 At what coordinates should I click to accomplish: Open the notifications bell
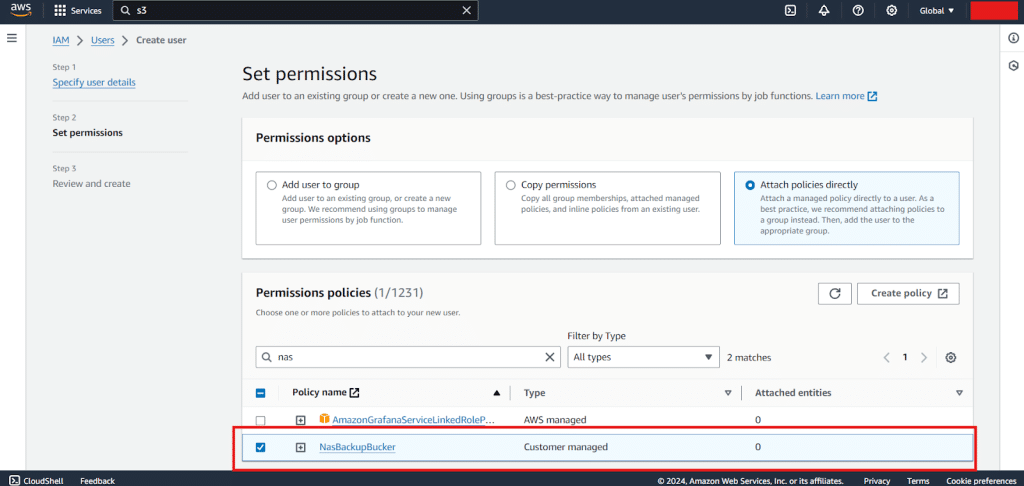coord(824,10)
